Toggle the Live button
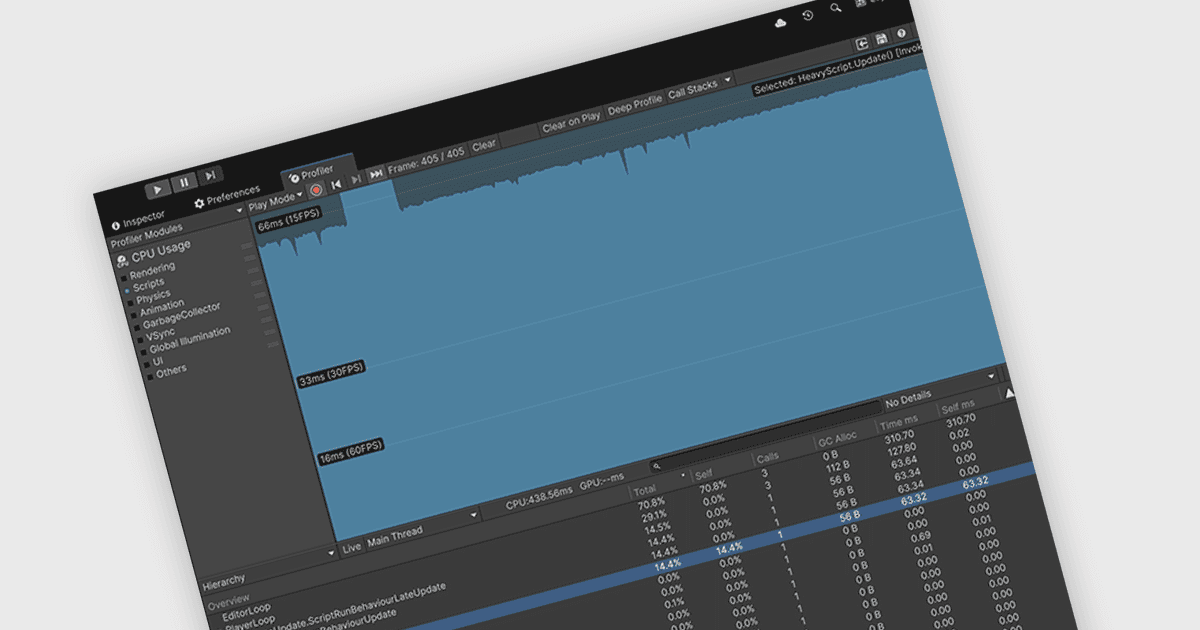The height and width of the screenshot is (630, 1200). point(351,548)
